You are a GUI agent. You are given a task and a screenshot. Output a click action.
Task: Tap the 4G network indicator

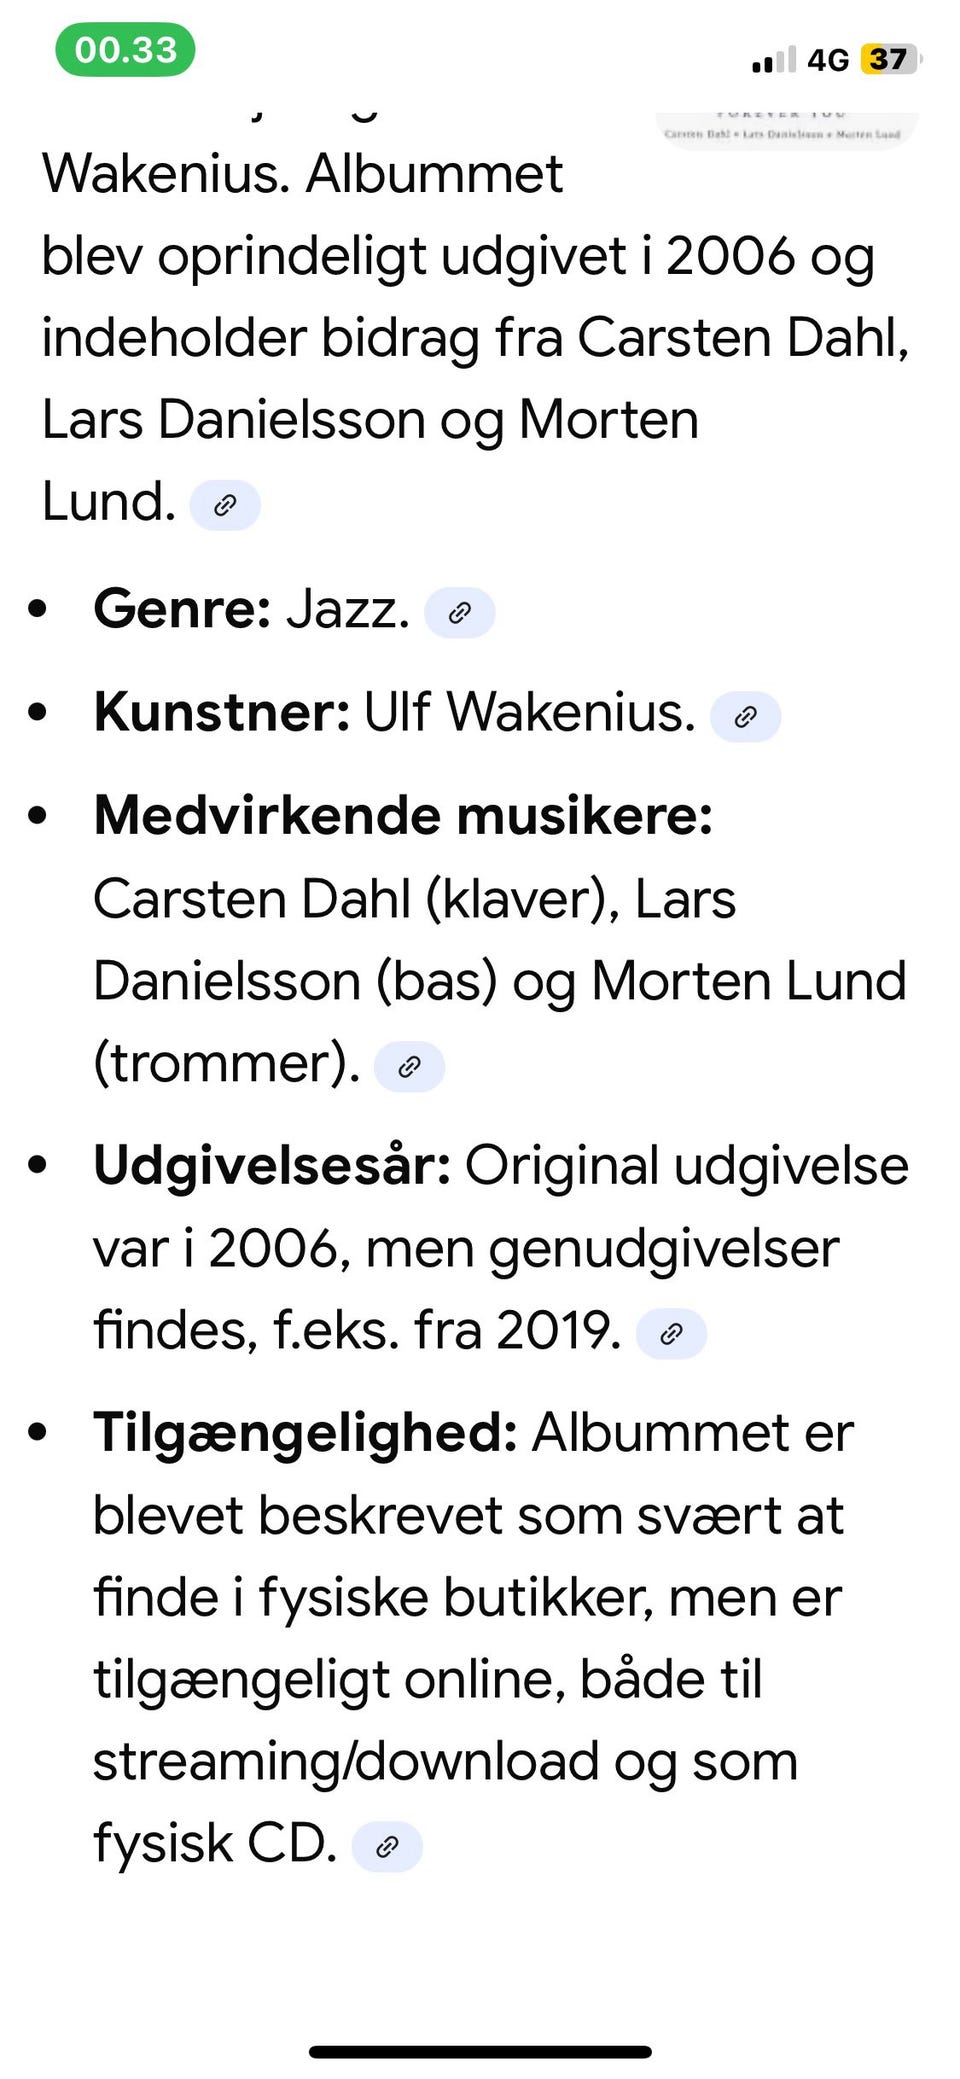(x=827, y=60)
